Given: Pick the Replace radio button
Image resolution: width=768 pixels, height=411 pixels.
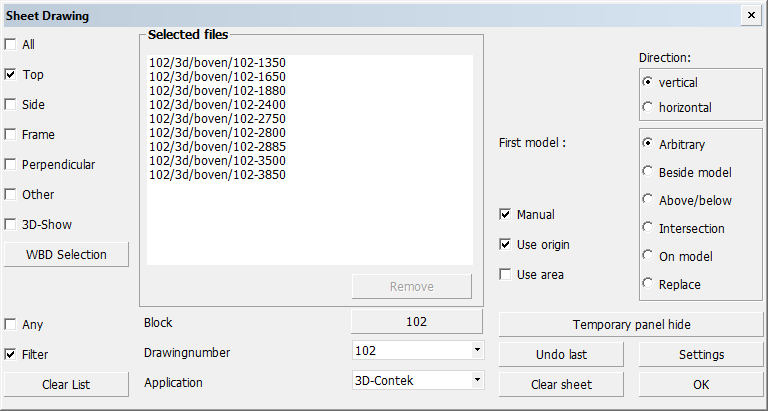Looking at the screenshot, I should coord(648,285).
